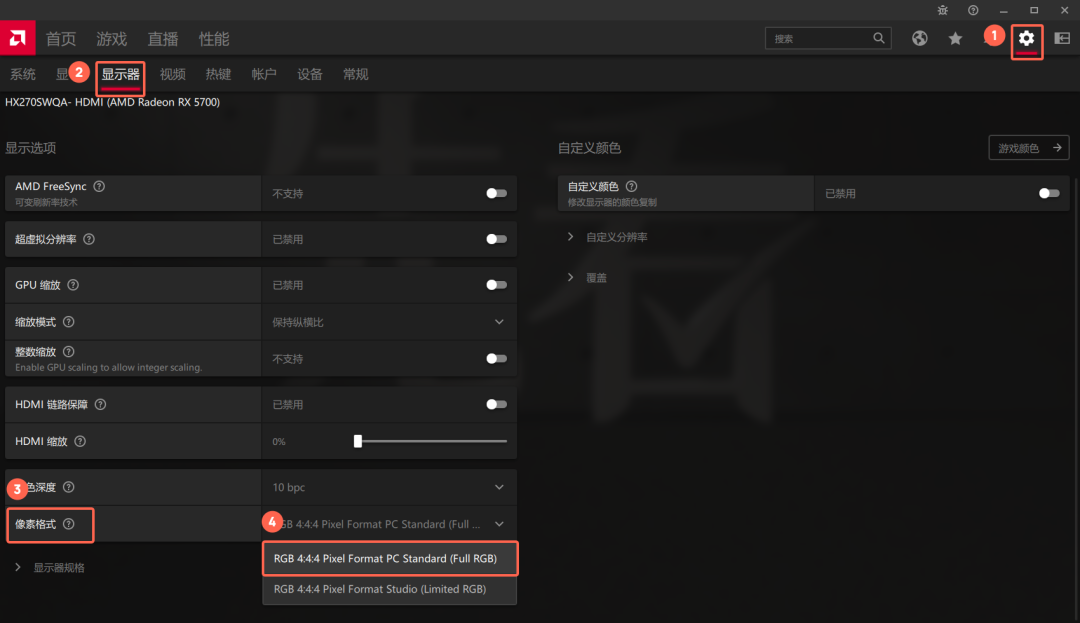Switch to 常规 settings tab
This screenshot has height=623, width=1080.
[355, 74]
